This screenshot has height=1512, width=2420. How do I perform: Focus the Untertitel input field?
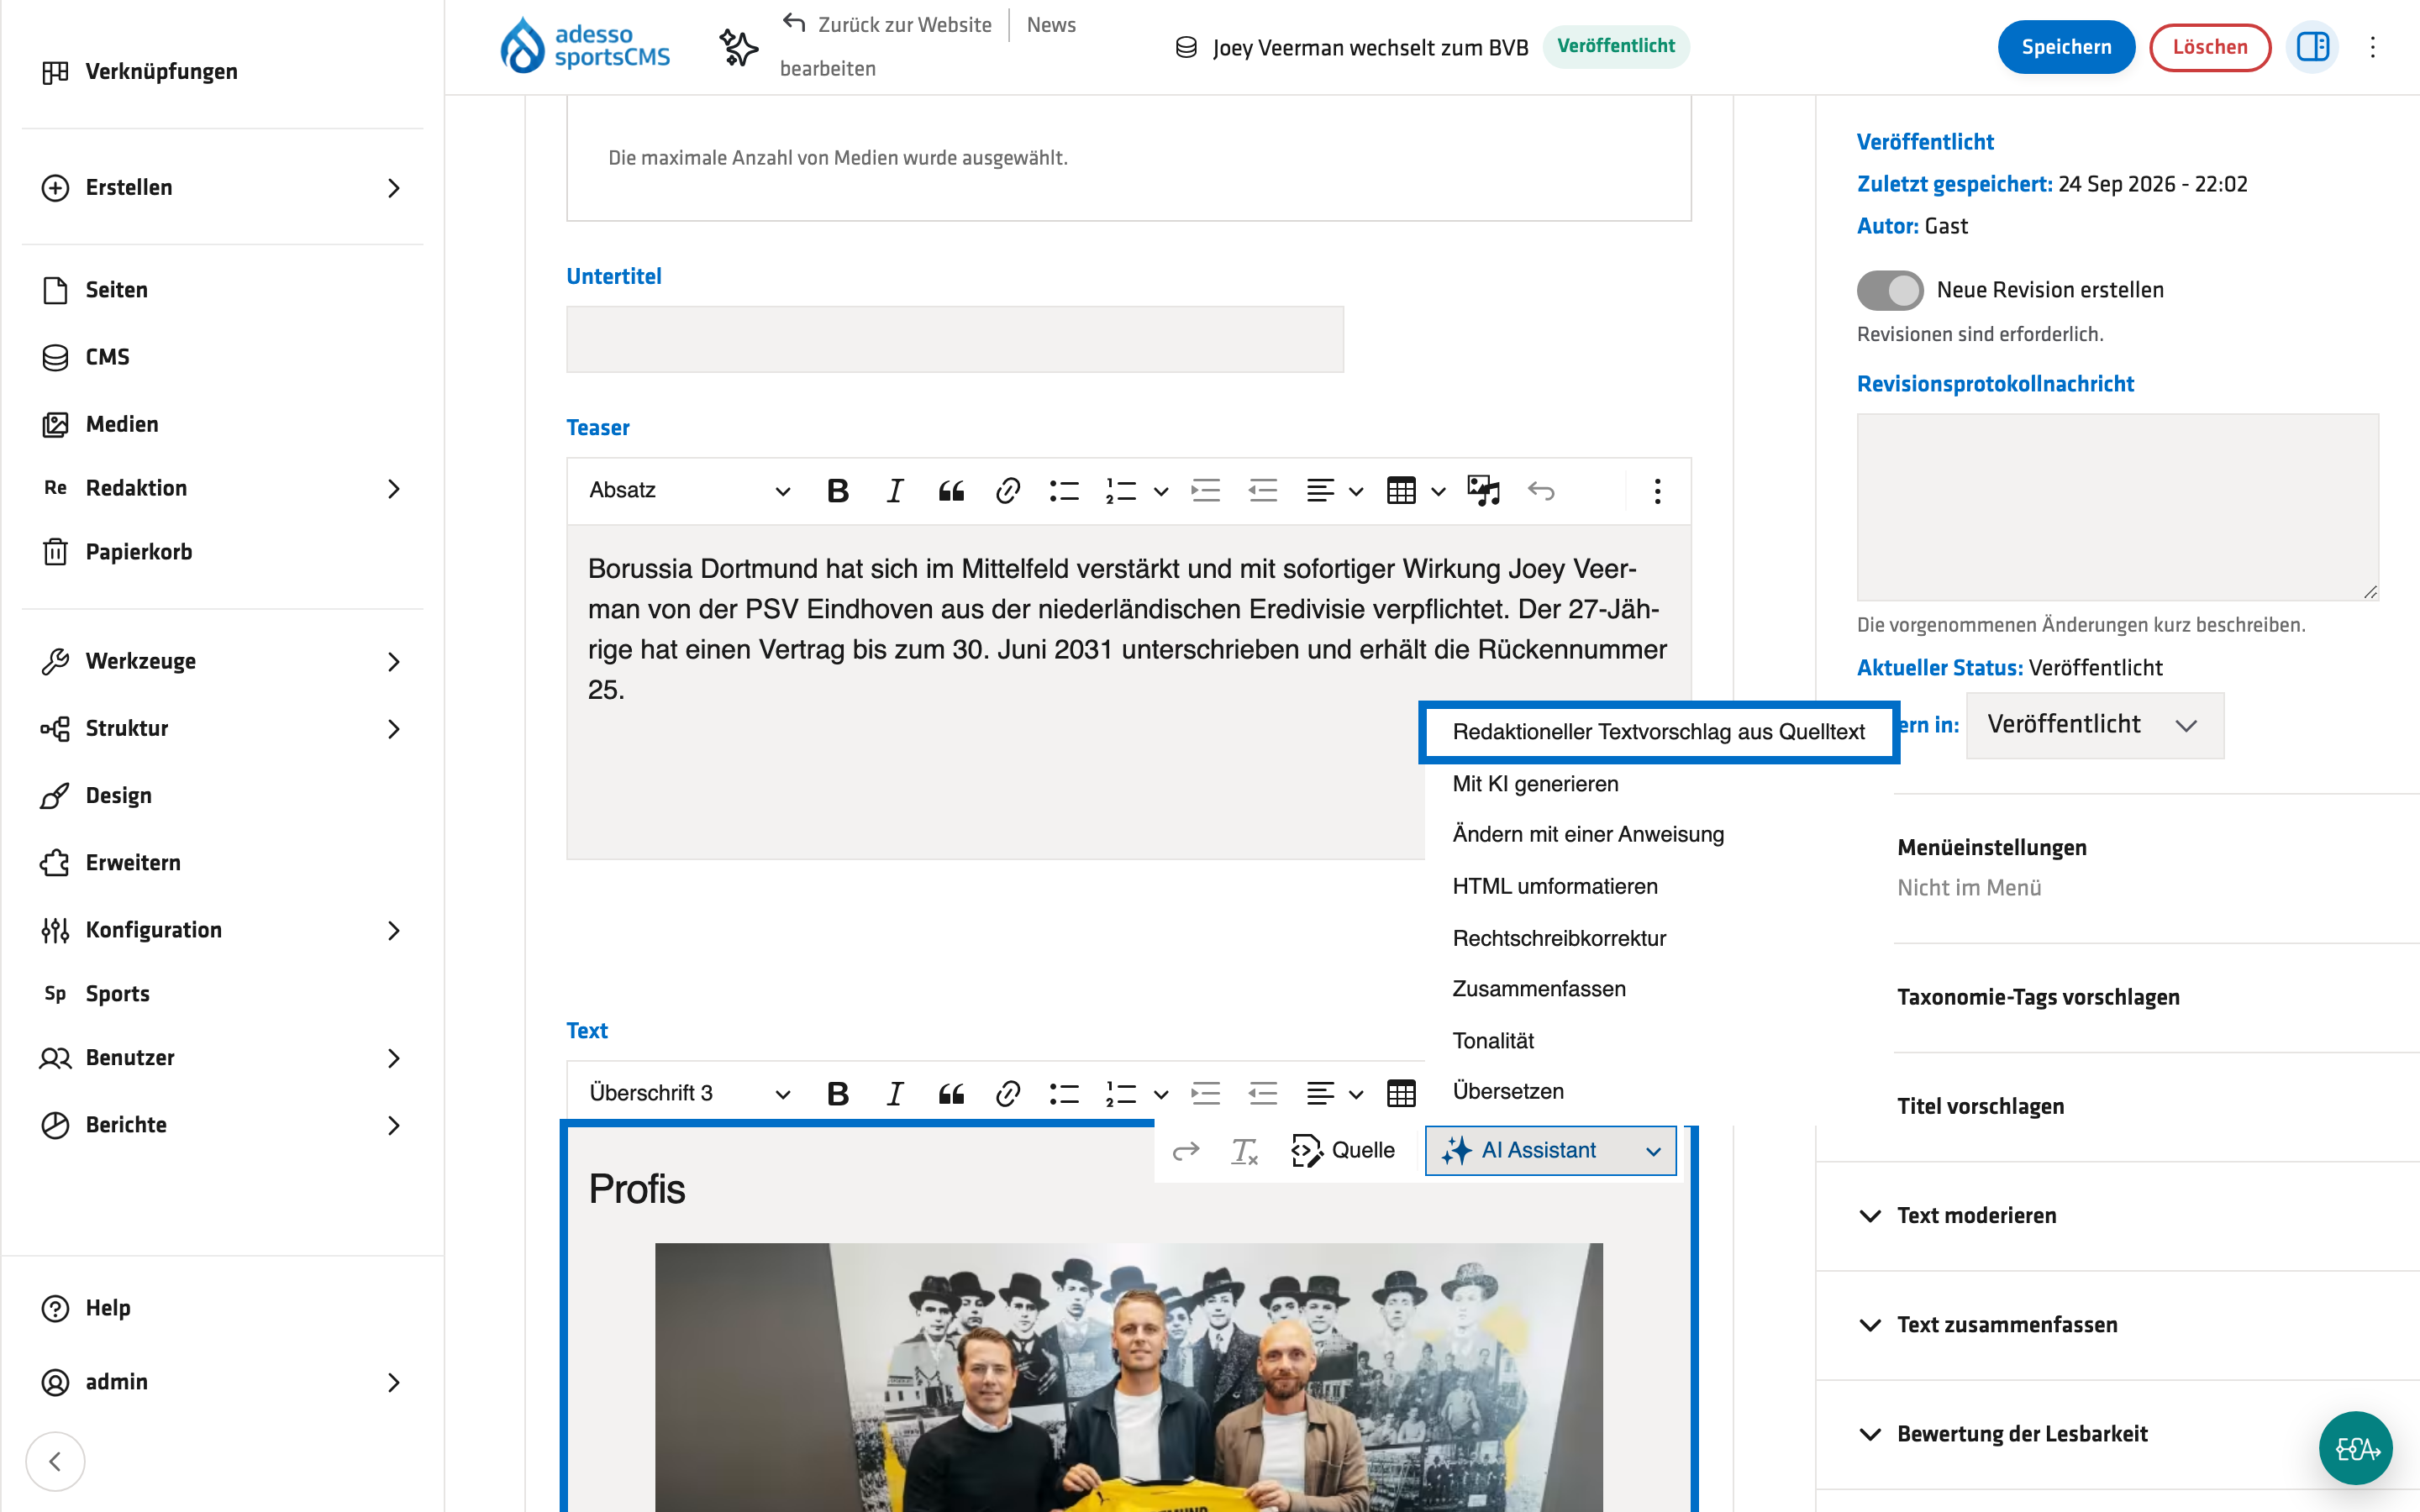tap(955, 340)
